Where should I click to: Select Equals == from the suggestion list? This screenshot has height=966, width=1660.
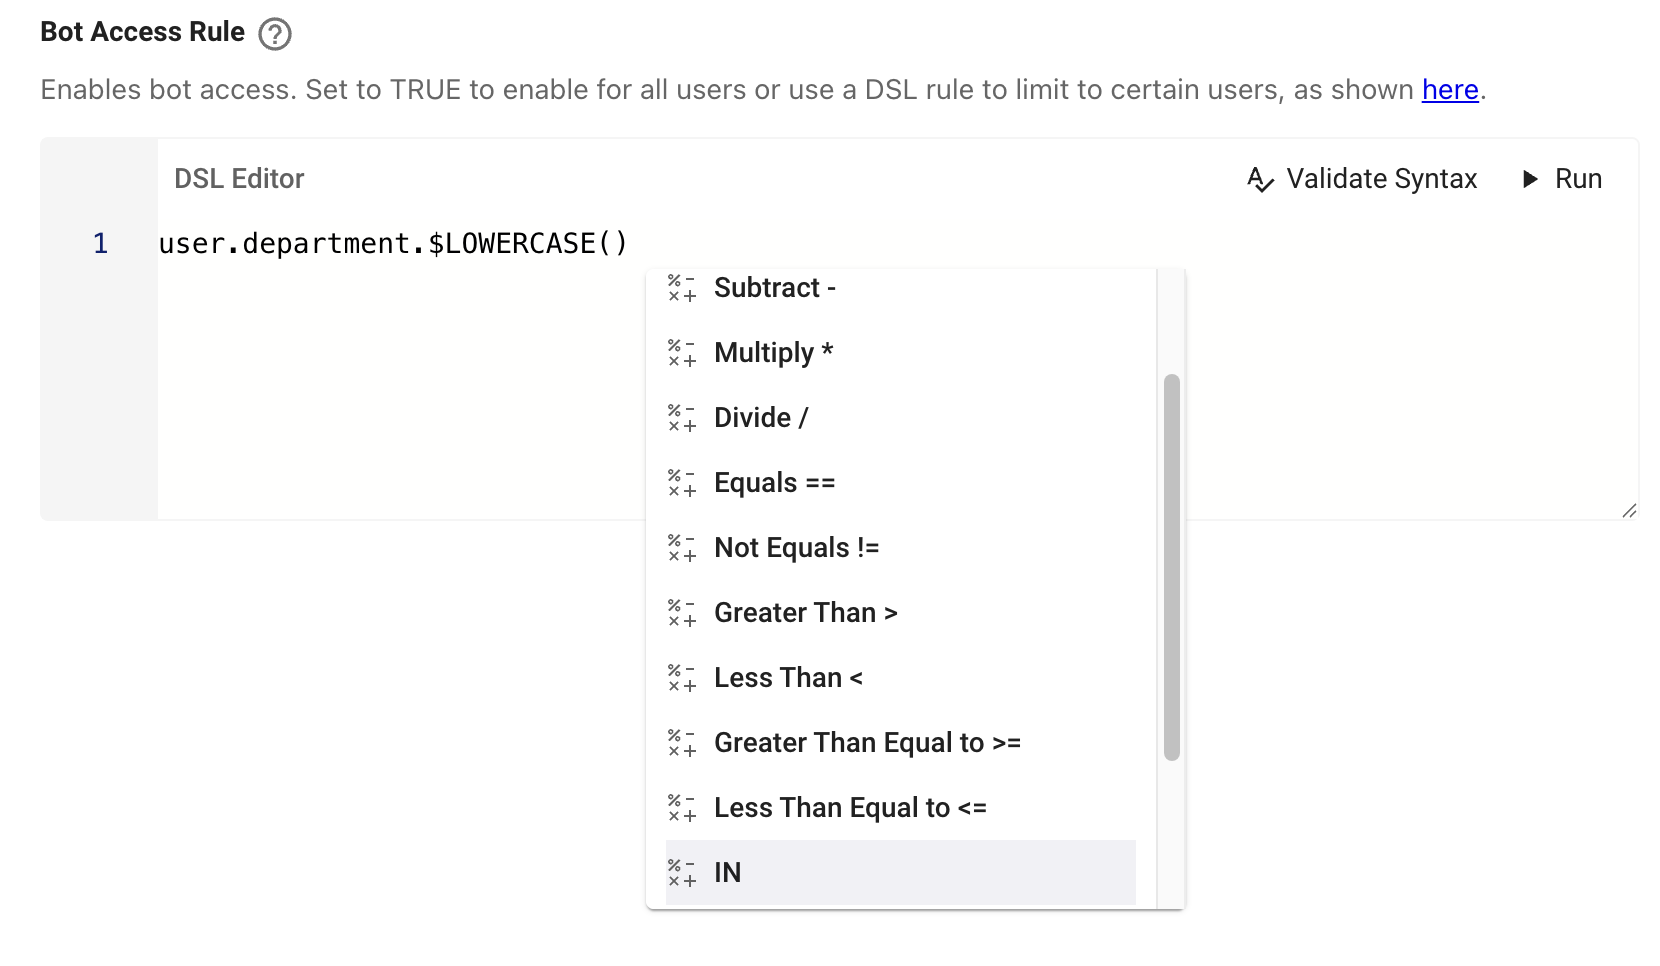775,483
